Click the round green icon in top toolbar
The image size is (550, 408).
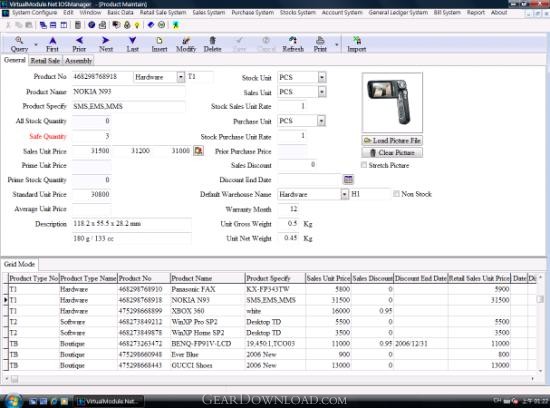coord(161,25)
